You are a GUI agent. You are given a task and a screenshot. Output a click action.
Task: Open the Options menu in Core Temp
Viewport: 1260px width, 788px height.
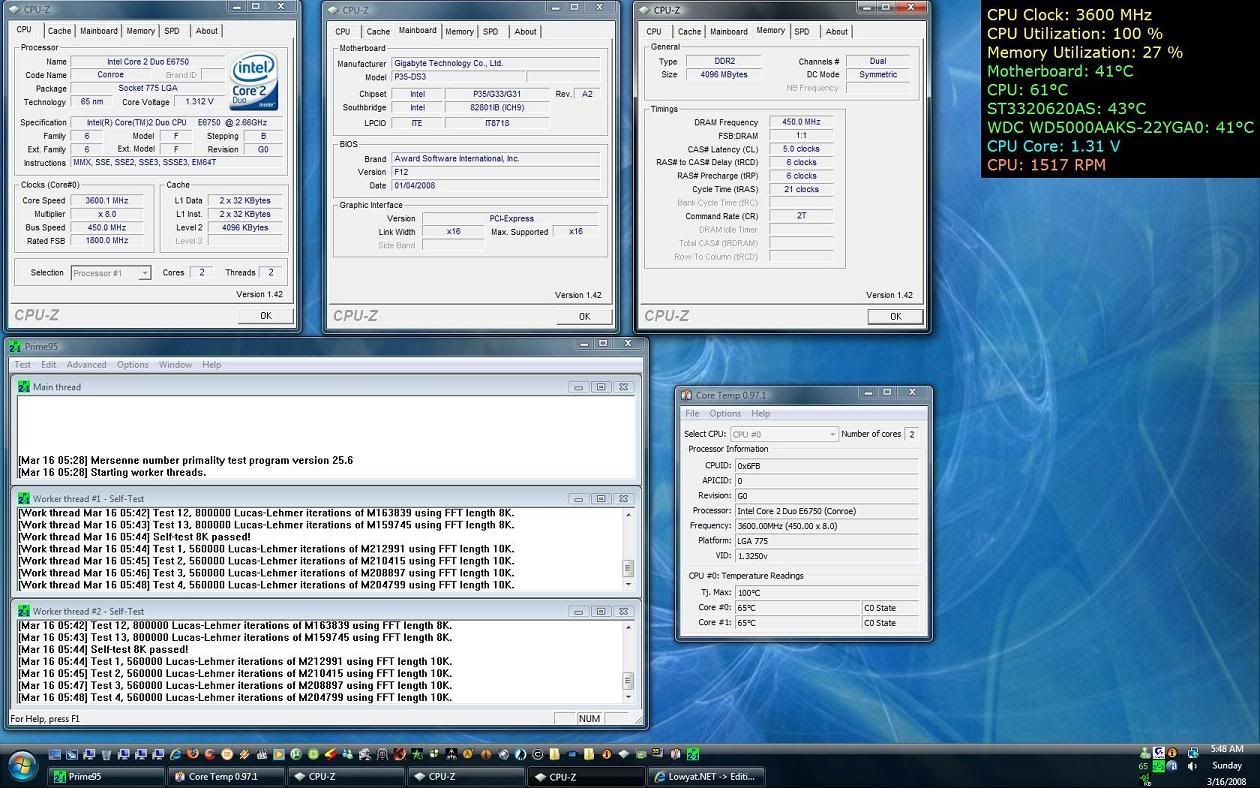pyautogui.click(x=725, y=414)
